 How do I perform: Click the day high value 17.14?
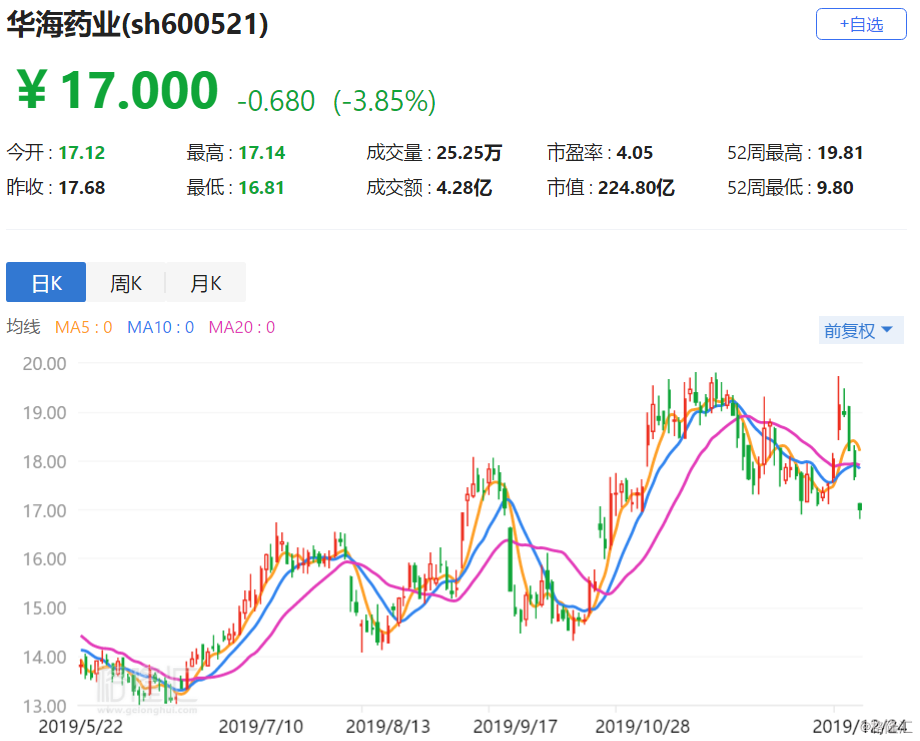pos(262,153)
